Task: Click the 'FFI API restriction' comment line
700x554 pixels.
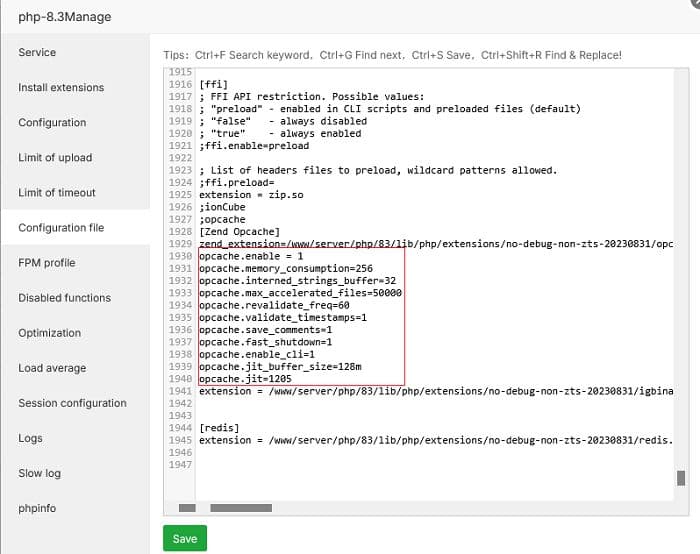Action: click(312, 96)
